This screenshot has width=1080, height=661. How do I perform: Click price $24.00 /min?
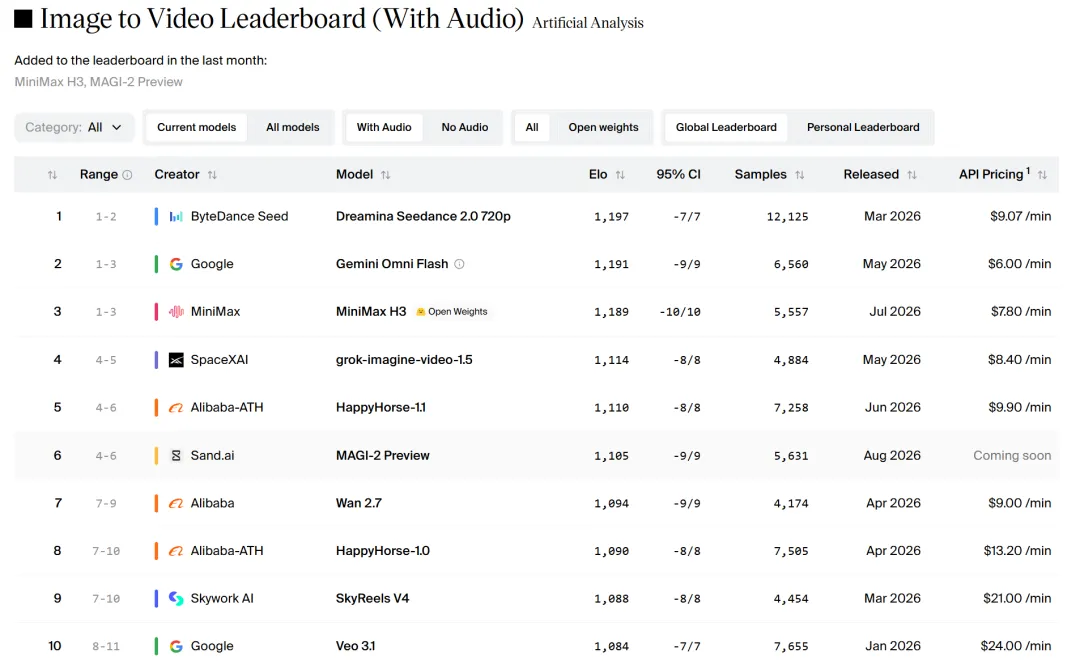pyautogui.click(x=1016, y=647)
